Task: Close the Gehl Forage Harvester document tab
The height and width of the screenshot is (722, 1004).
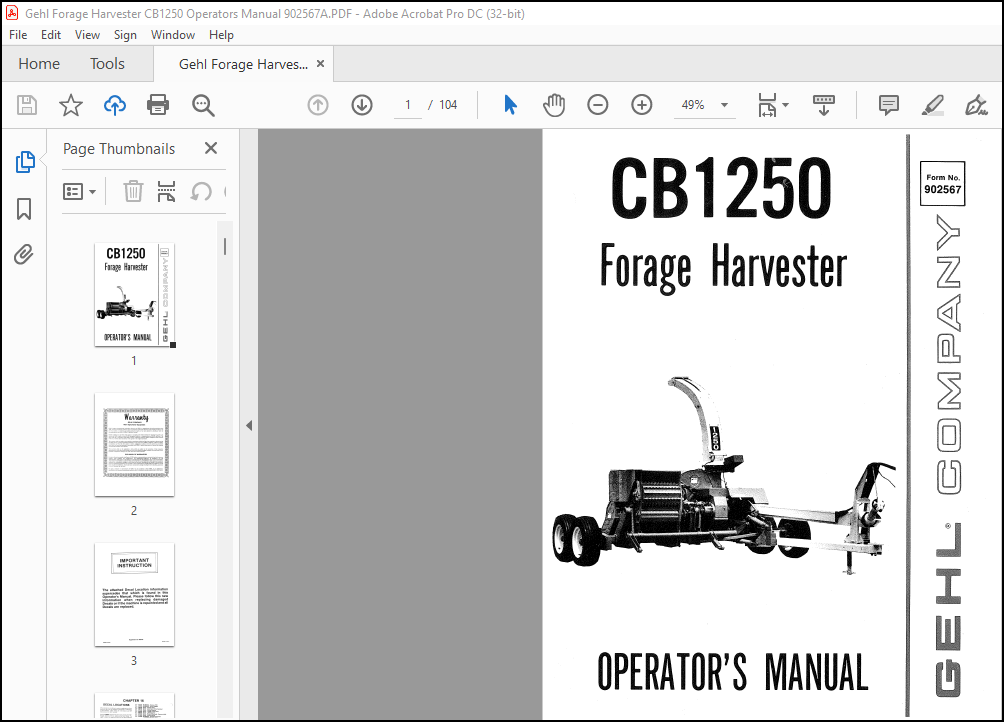Action: click(x=320, y=64)
